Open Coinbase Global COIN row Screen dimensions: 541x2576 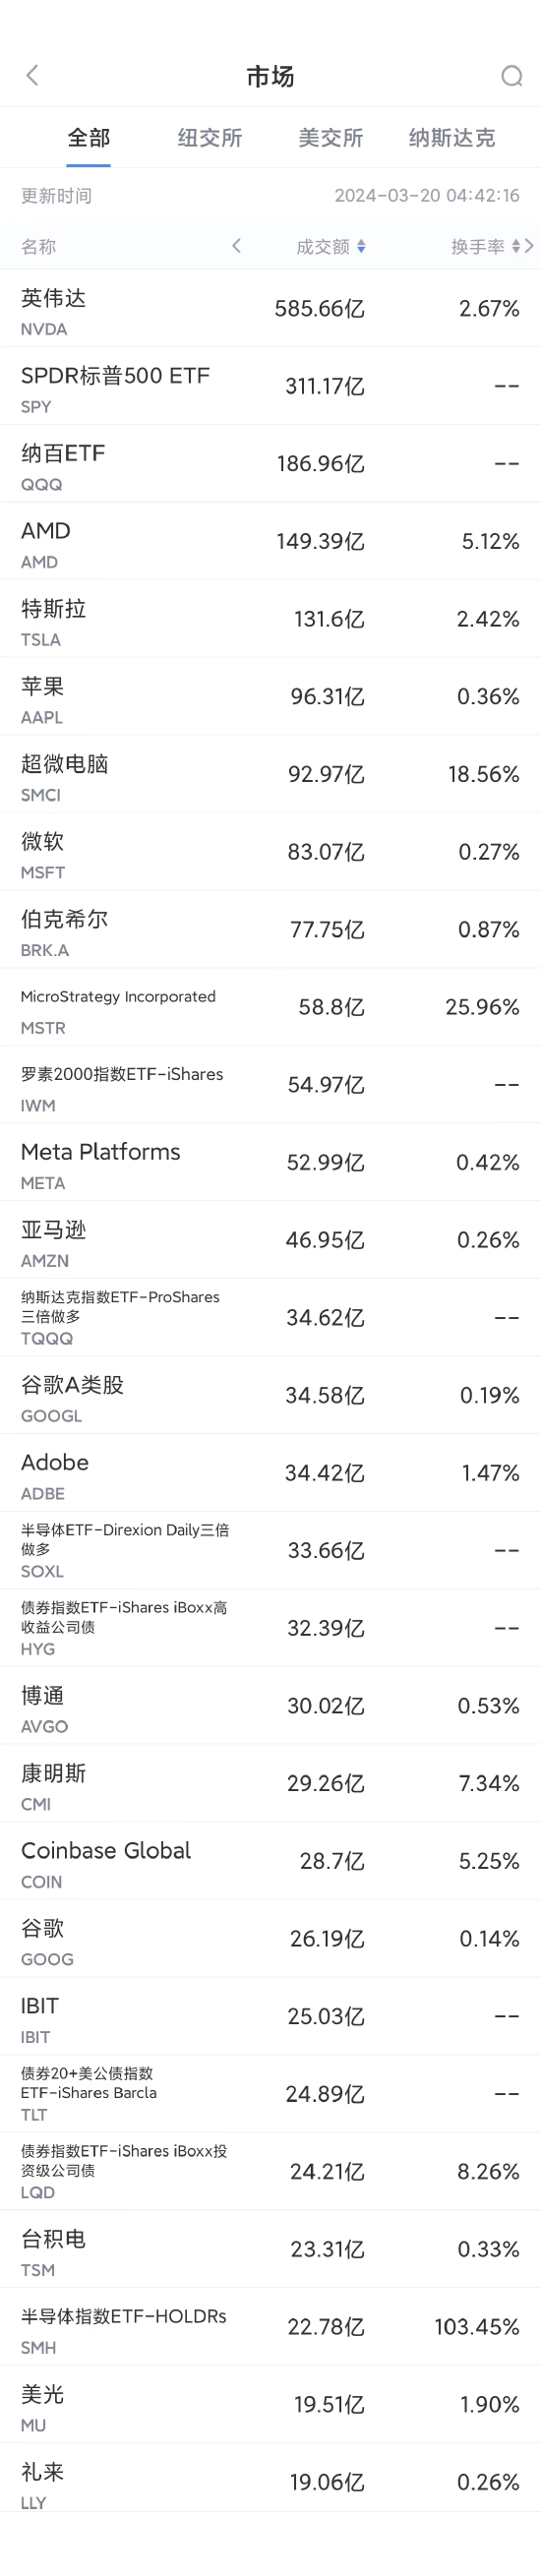coord(270,1861)
